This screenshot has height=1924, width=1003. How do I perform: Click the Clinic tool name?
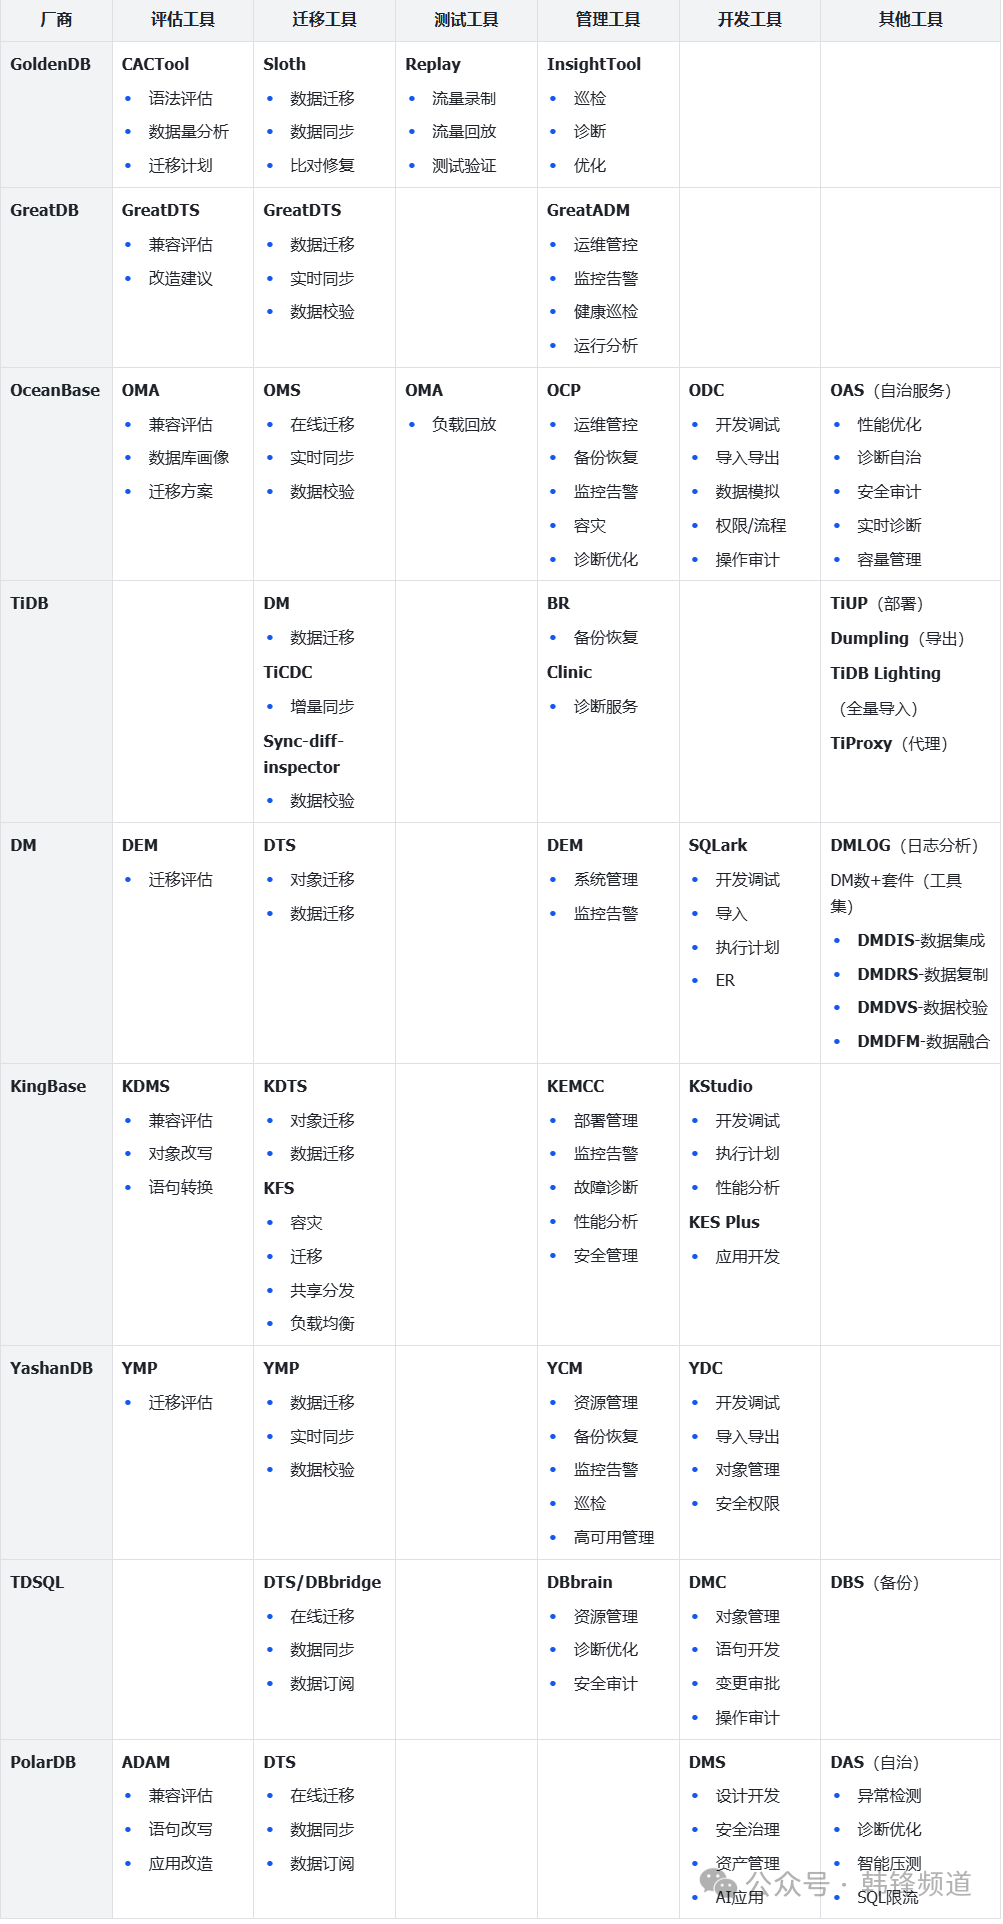569,672
